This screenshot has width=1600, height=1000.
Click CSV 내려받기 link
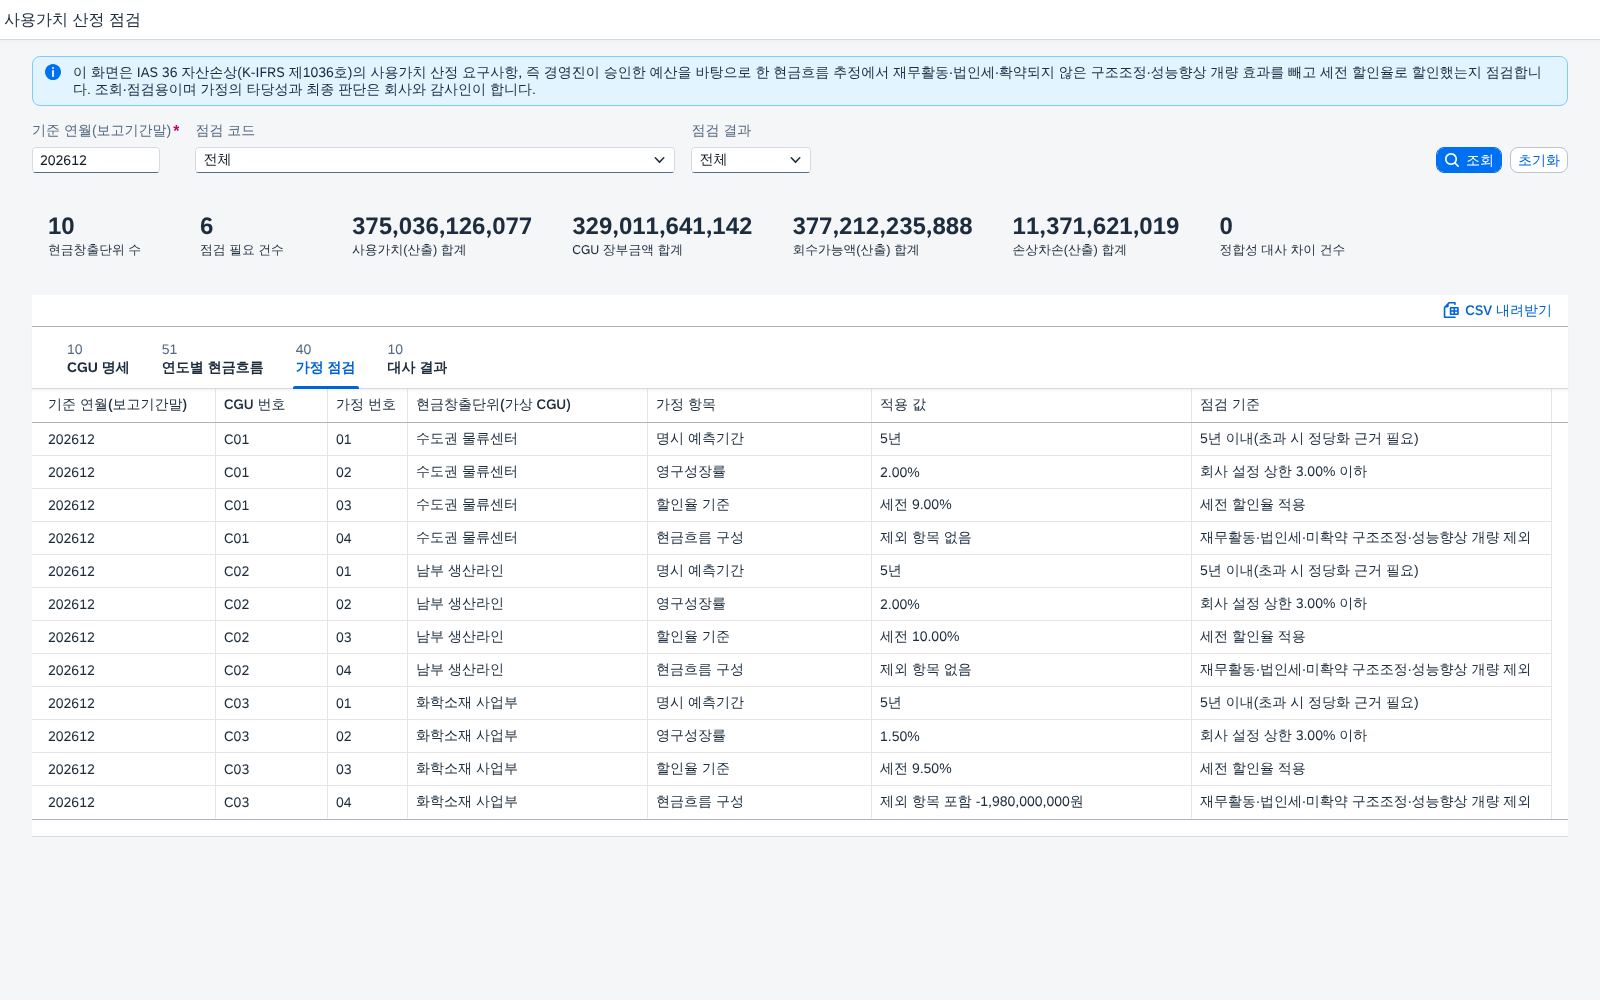(1497, 310)
